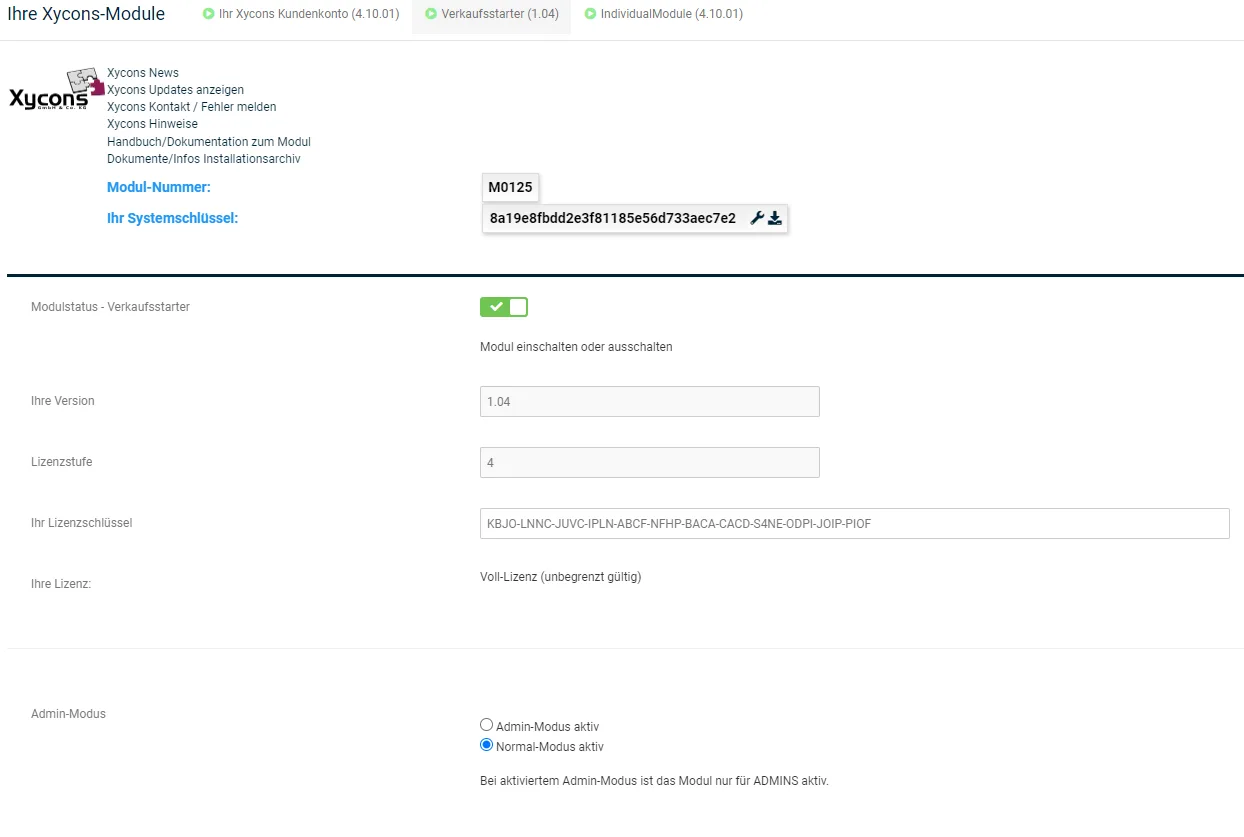Open the IndividualModule (4.10.01) tab

point(664,15)
